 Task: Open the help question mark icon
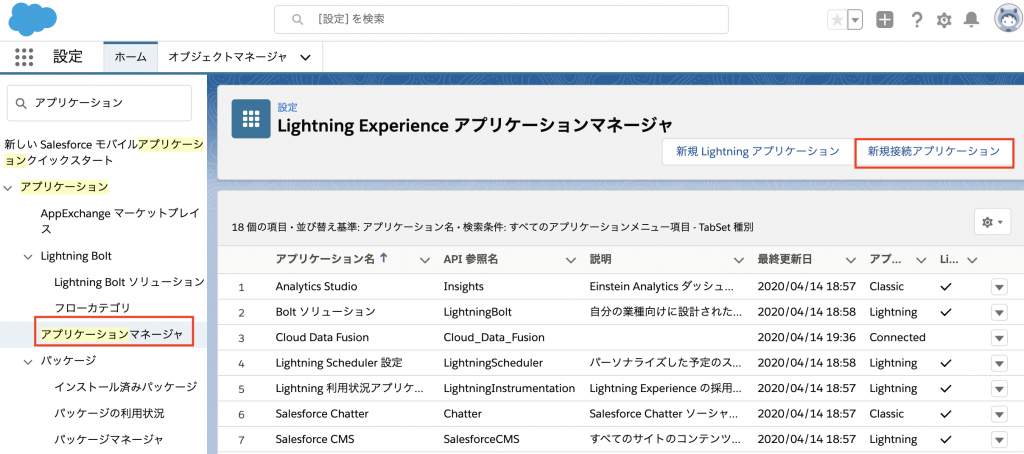click(916, 20)
